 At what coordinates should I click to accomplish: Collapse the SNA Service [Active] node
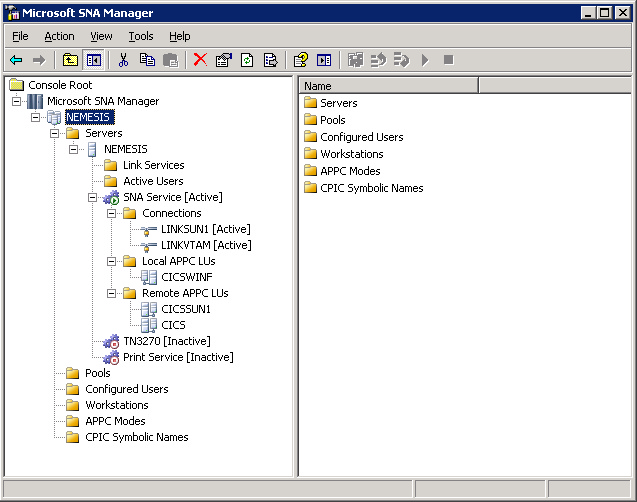tap(93, 197)
